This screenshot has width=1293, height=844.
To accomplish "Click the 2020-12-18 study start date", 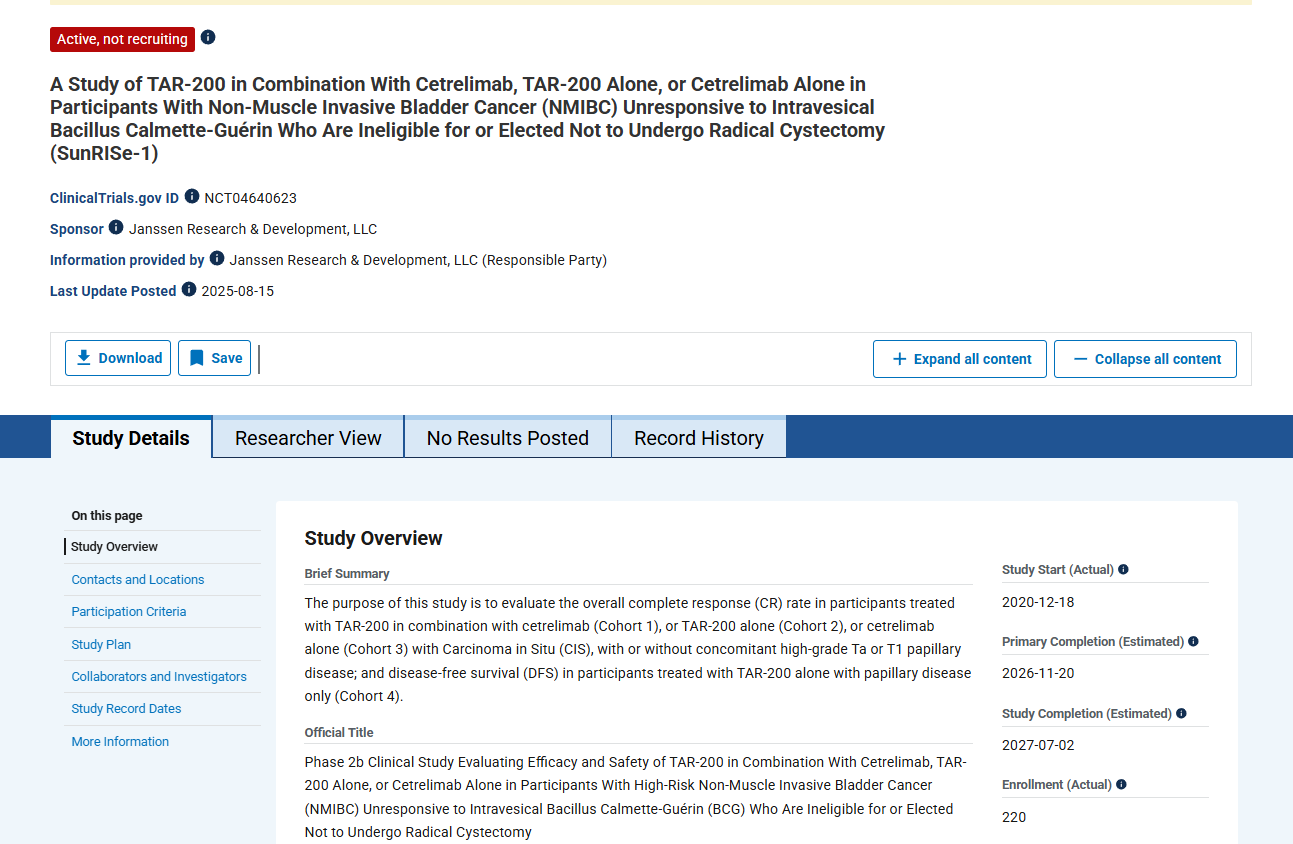I will [x=1038, y=602].
